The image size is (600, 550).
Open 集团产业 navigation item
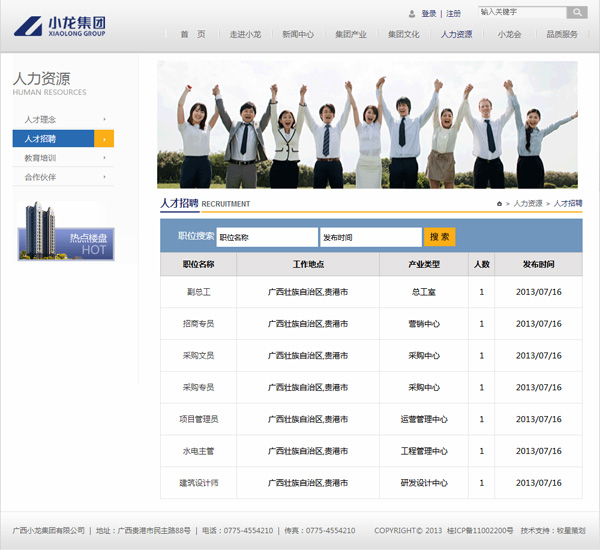351,34
